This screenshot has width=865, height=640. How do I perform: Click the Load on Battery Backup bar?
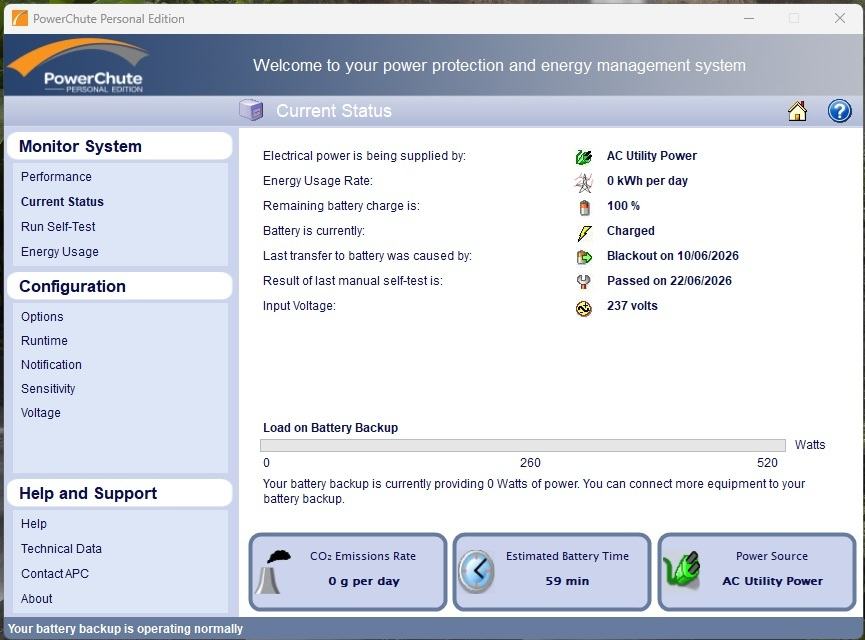(522, 445)
